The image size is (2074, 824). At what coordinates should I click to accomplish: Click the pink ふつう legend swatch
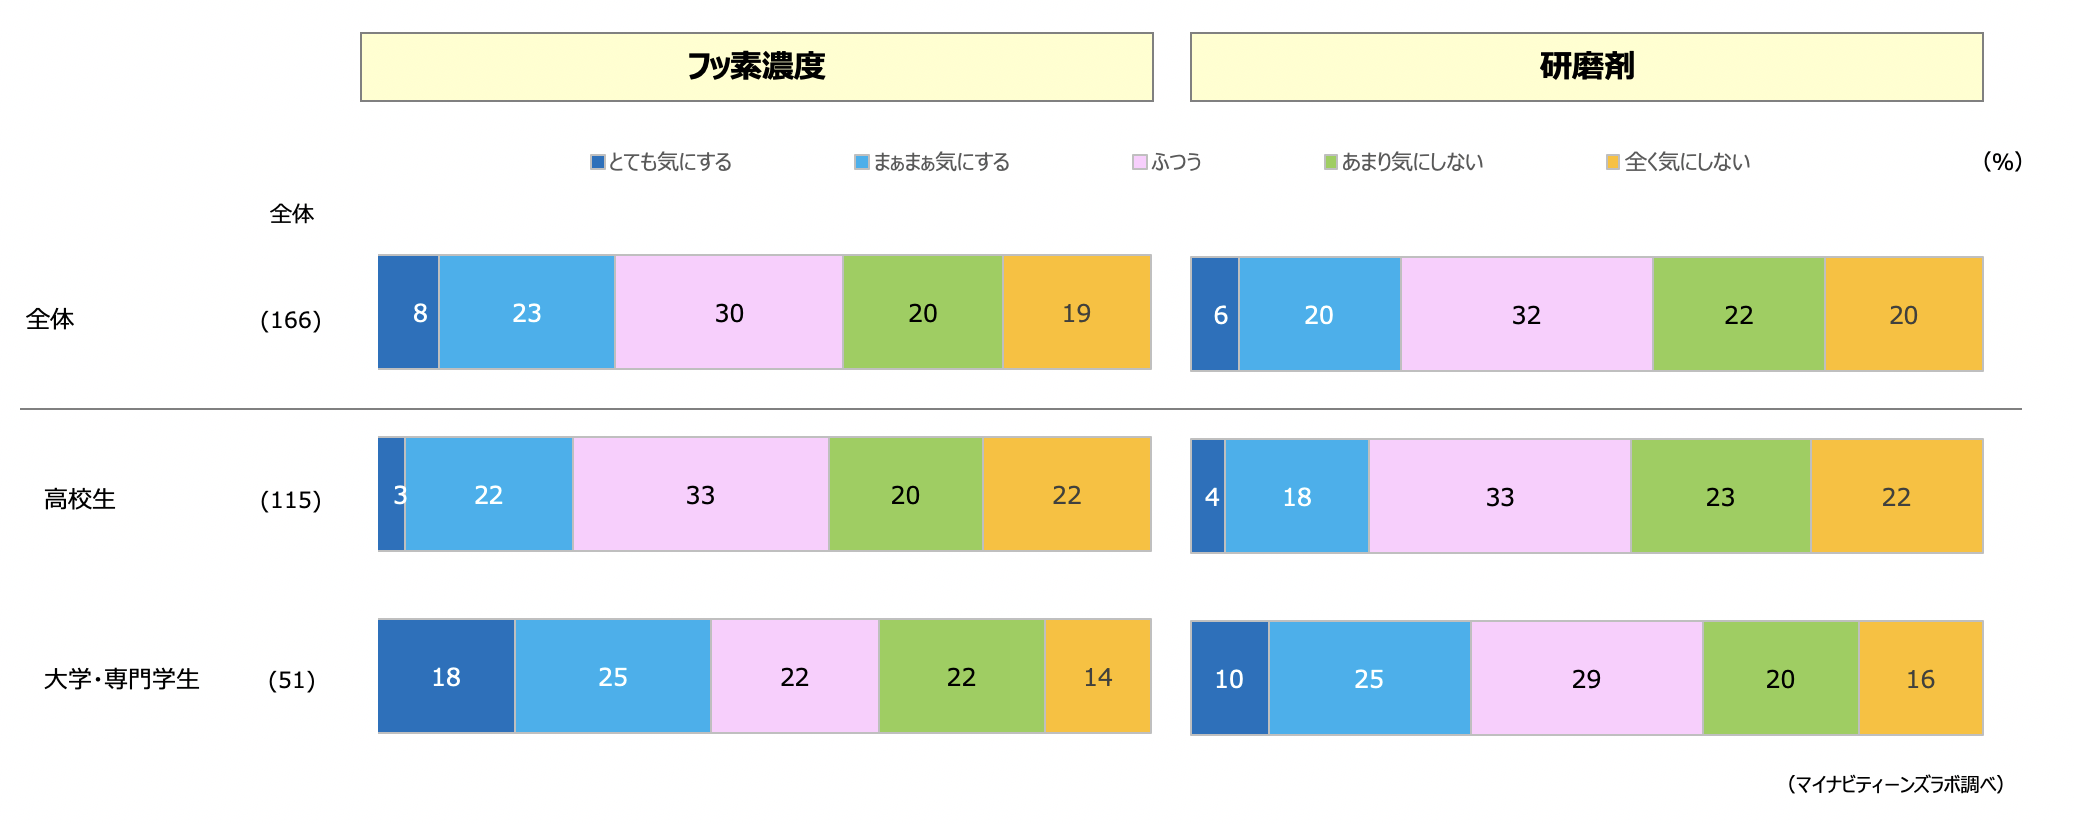pyautogui.click(x=1140, y=162)
